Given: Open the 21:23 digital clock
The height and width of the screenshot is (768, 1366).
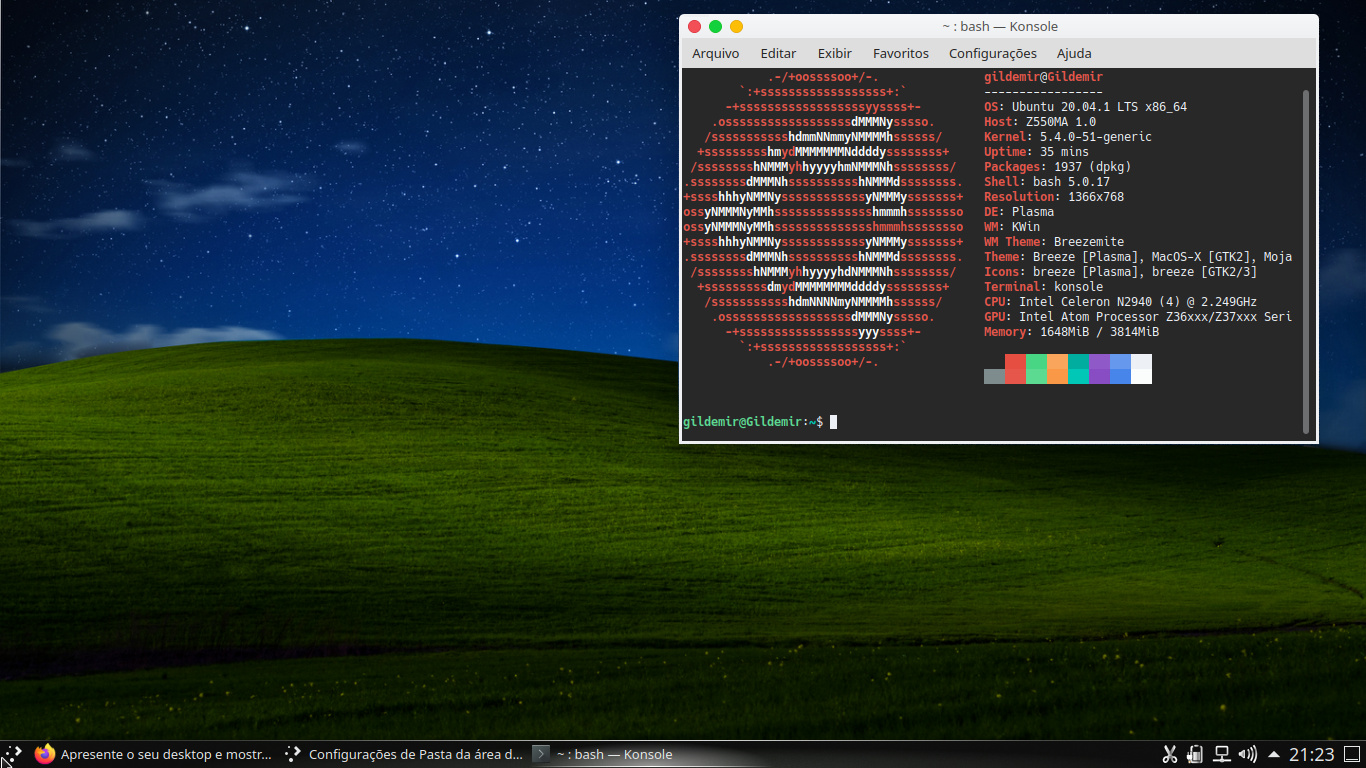Looking at the screenshot, I should coord(1311,754).
